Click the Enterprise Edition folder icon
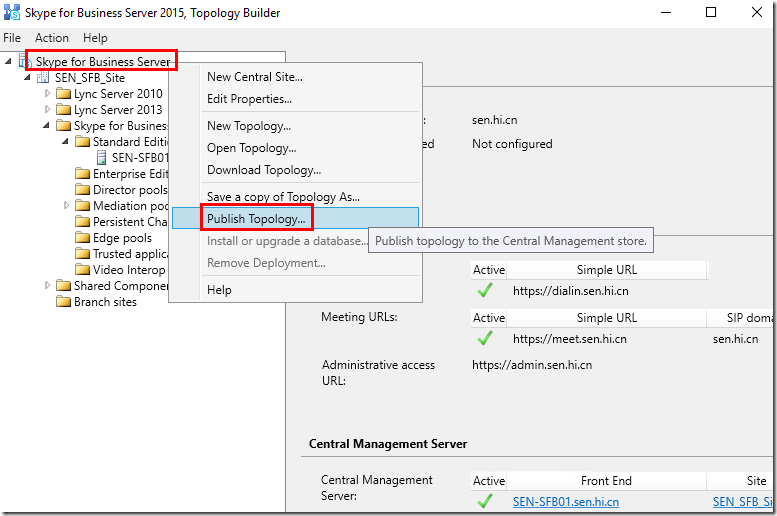Screen dimensions: 777x516 [x=82, y=173]
